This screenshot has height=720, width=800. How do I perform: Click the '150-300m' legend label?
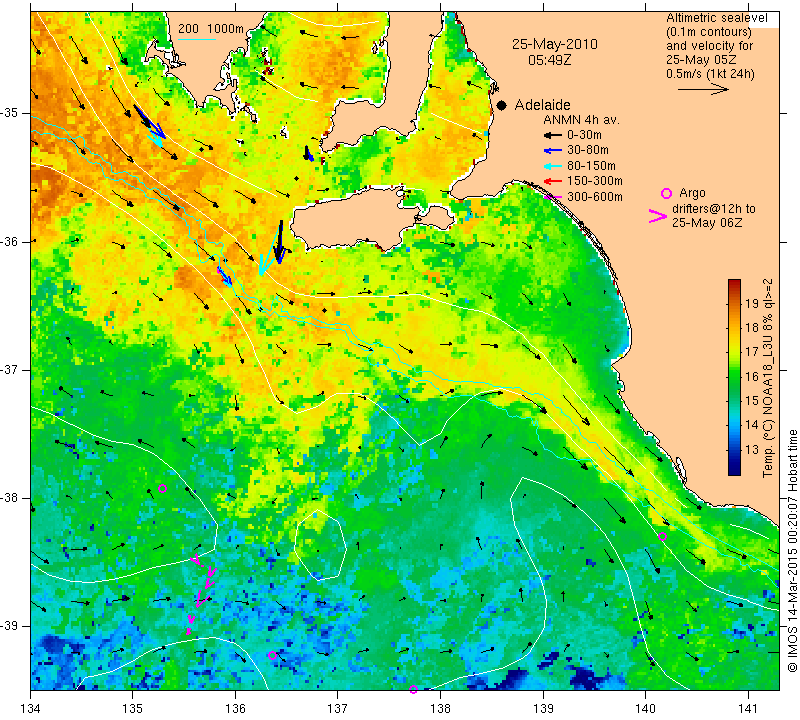coord(594,181)
